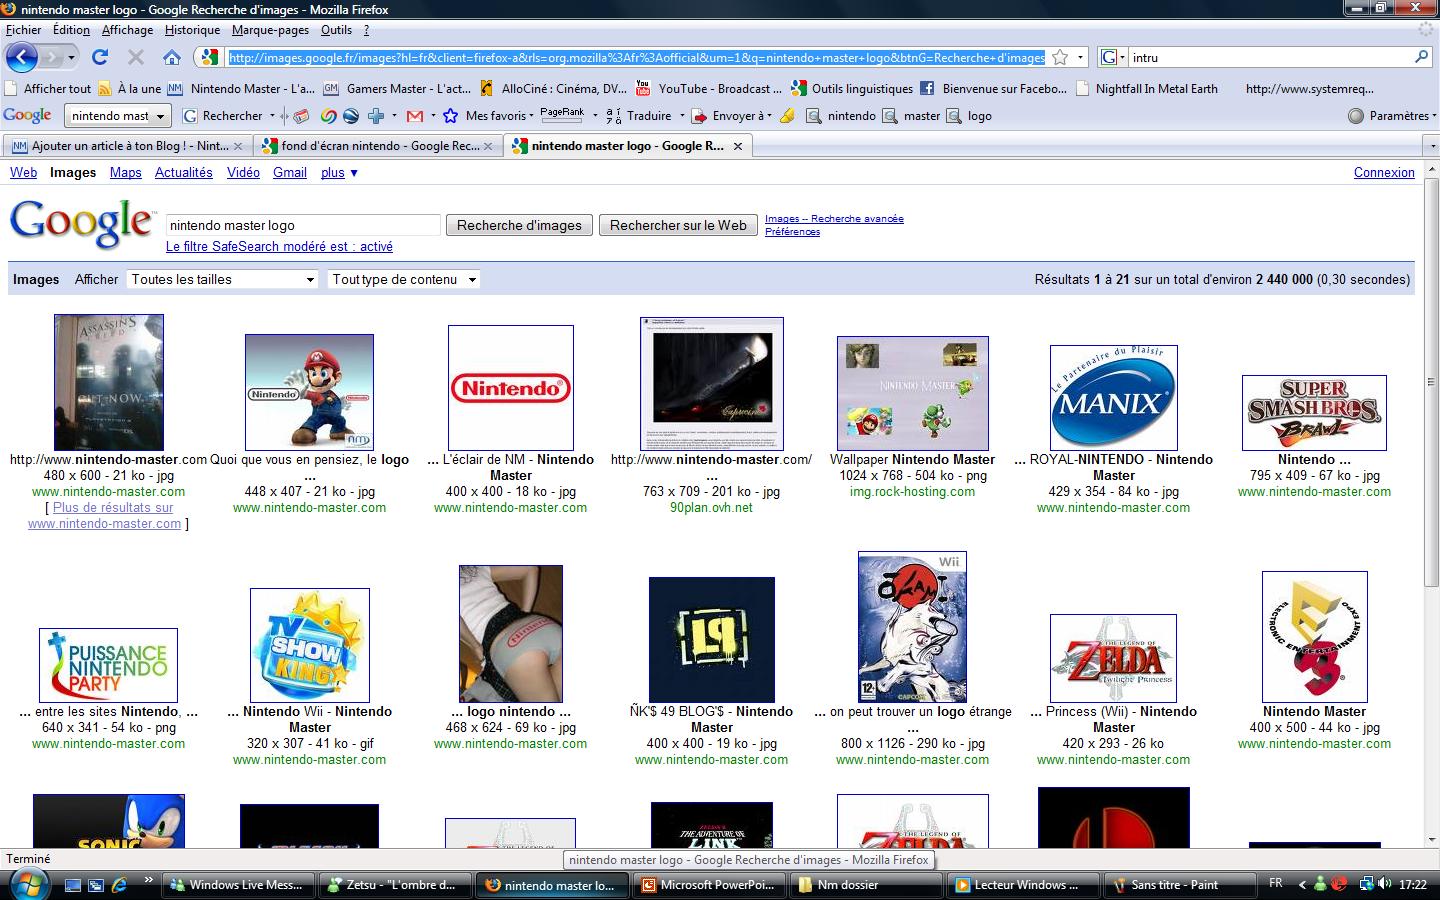The height and width of the screenshot is (900, 1440).
Task: Find the word 'nintendo' via the toolbar button
Action: coord(842,116)
